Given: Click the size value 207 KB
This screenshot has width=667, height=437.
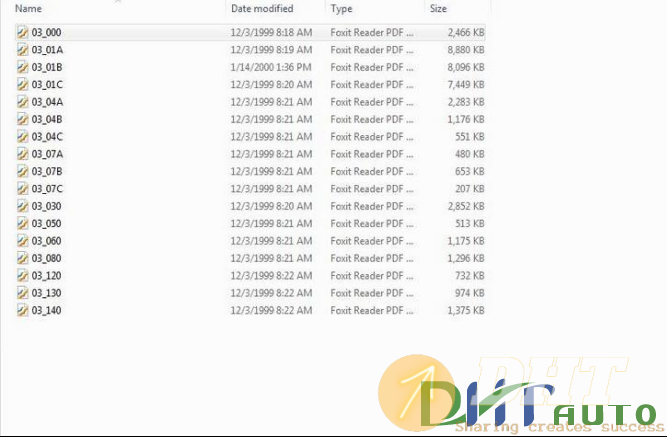Looking at the screenshot, I should [470, 189].
